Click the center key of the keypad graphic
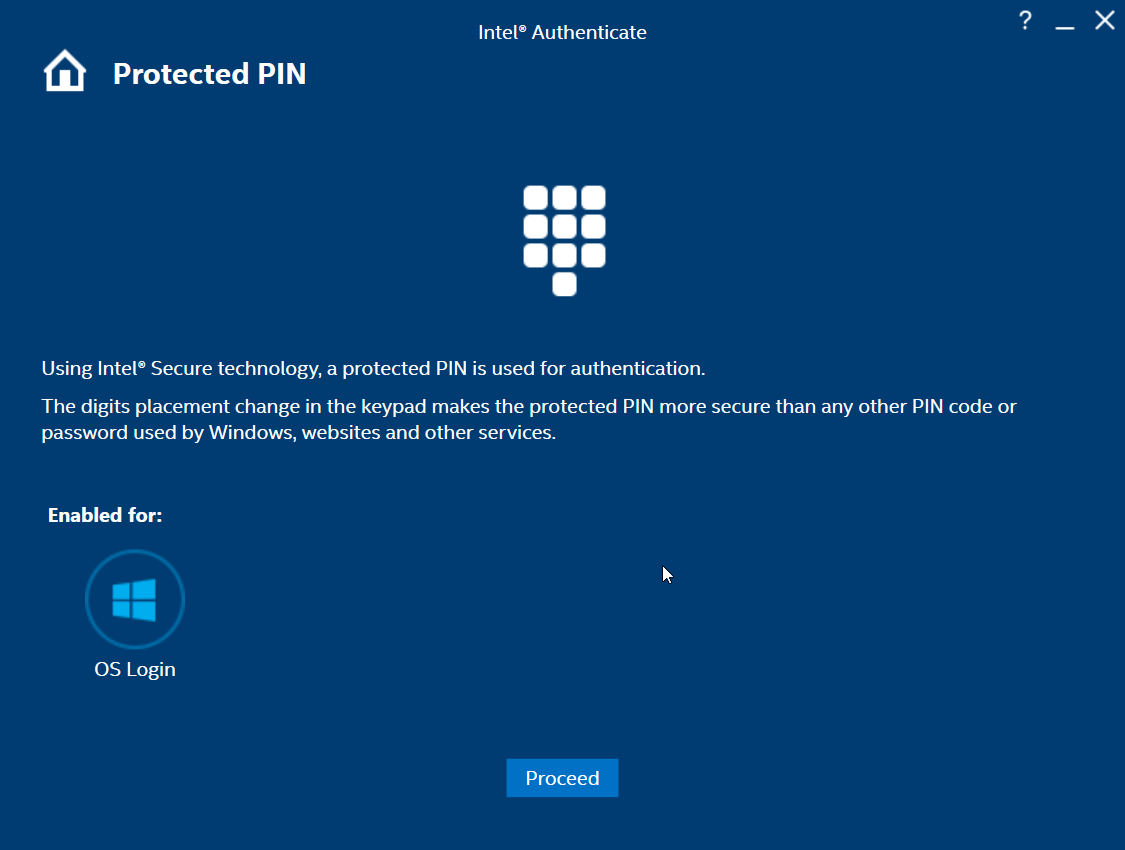The image size is (1125, 850). pyautogui.click(x=565, y=227)
